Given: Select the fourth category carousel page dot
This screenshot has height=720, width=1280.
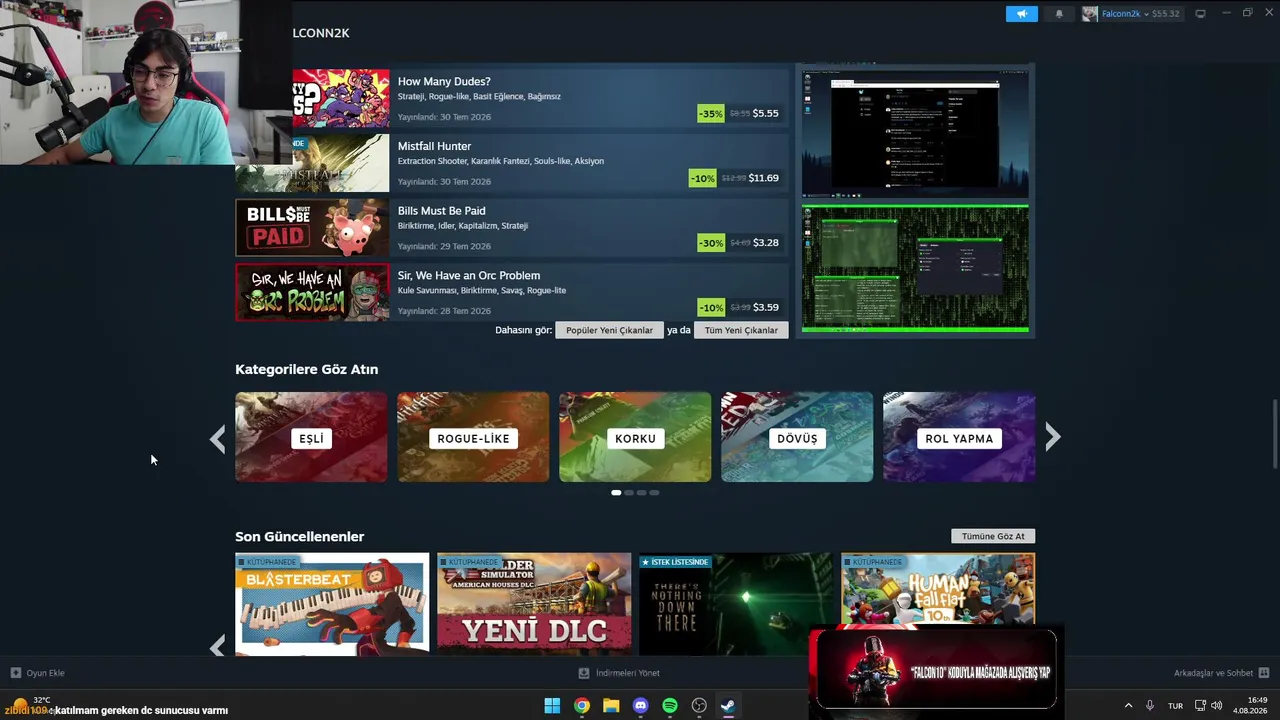Looking at the screenshot, I should point(655,492).
